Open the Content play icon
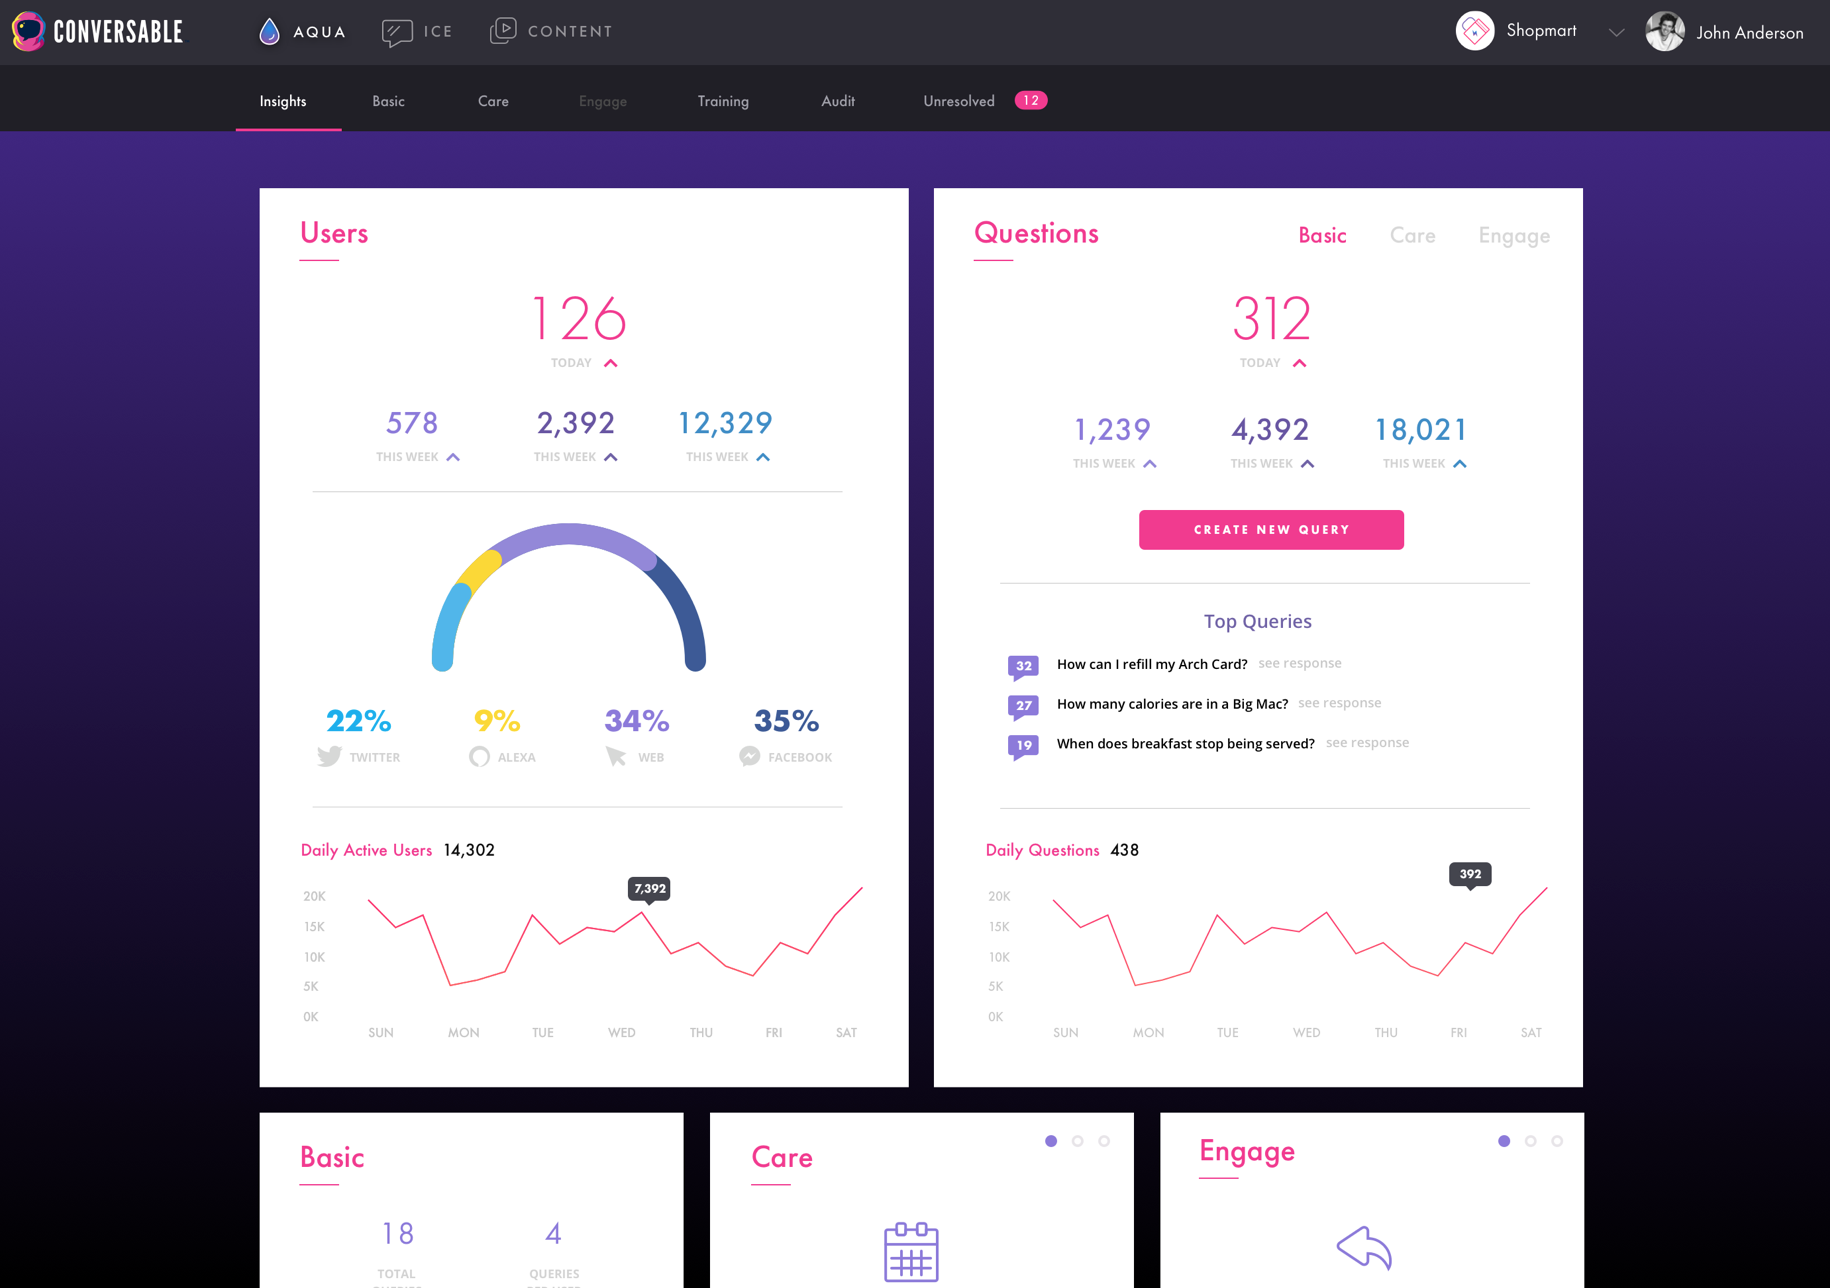The width and height of the screenshot is (1830, 1288). coord(503,31)
